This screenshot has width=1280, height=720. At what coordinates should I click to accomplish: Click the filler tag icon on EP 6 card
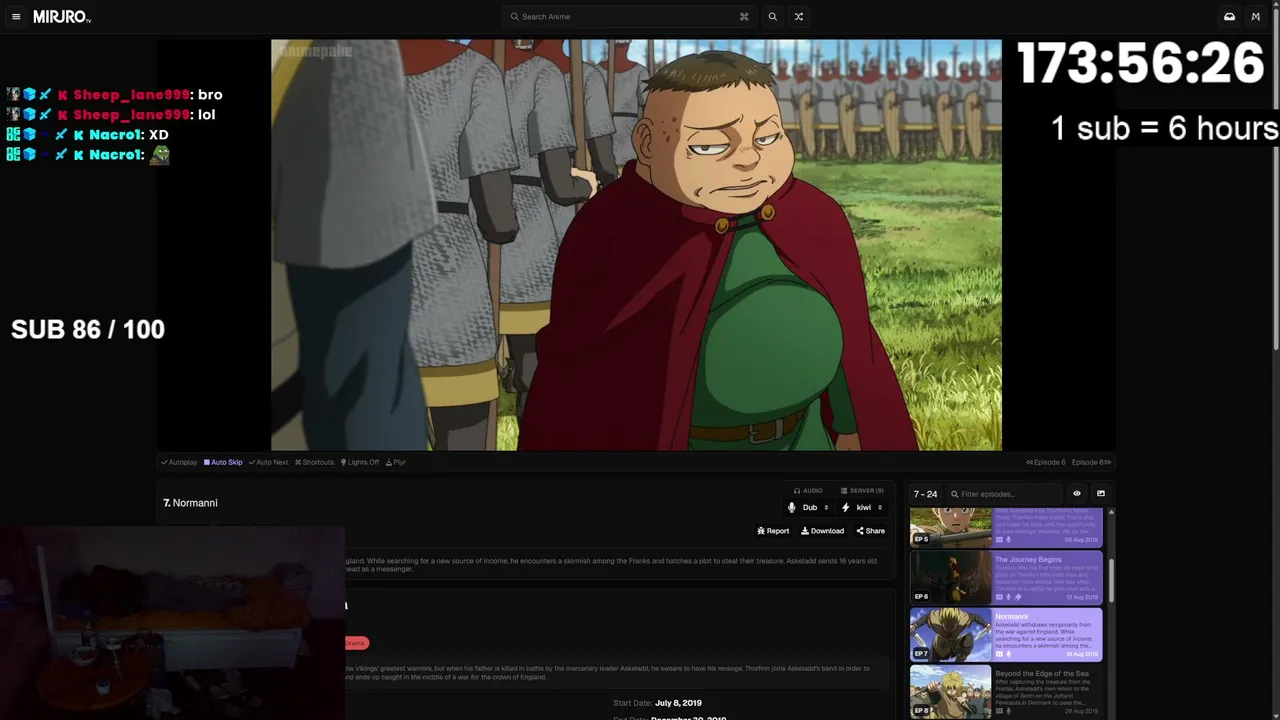(1019, 597)
